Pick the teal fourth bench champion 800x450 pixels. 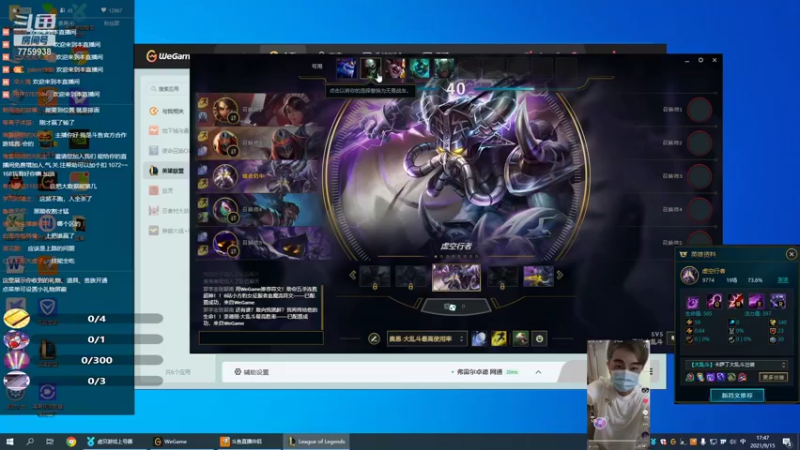[419, 68]
